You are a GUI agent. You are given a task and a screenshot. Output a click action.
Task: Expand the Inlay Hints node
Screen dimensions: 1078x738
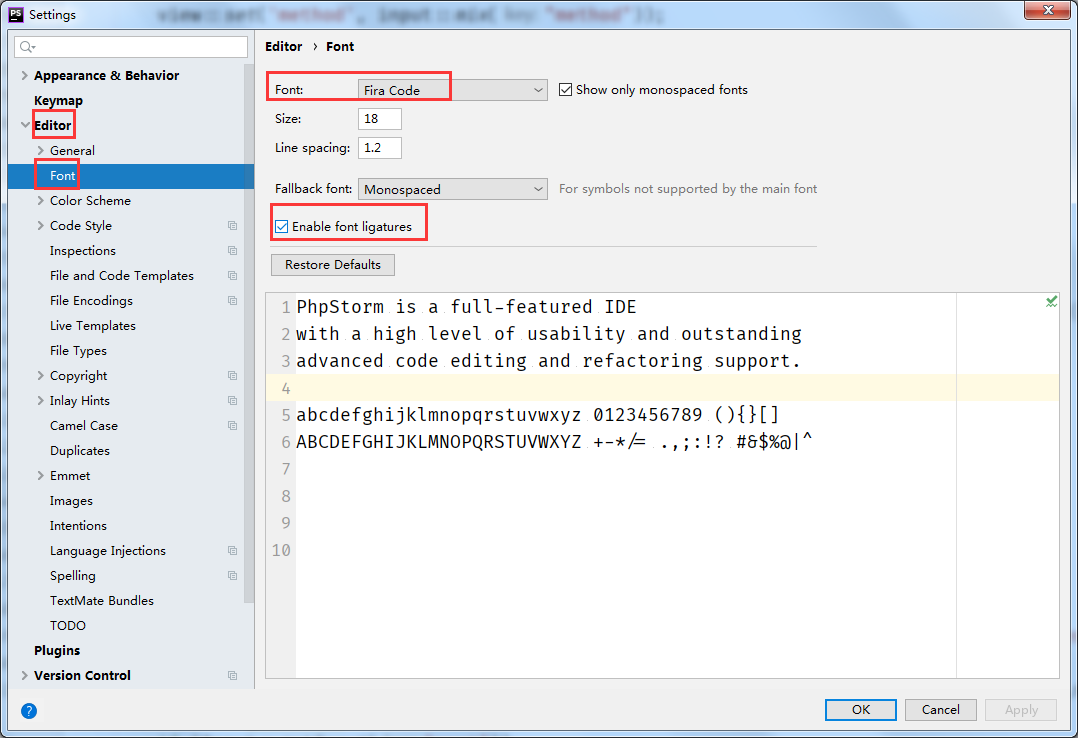coord(41,400)
